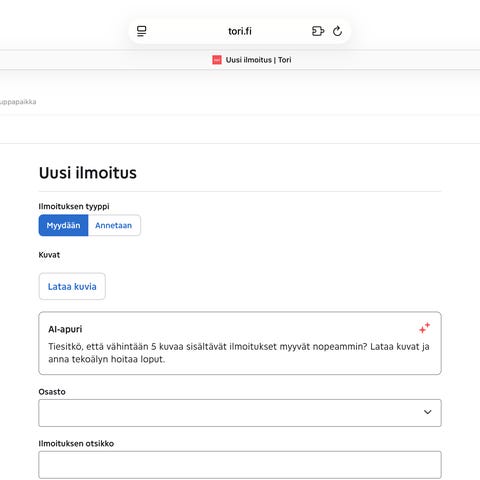Click the red AI sparkle icon
Image resolution: width=480 pixels, height=480 pixels.
pyautogui.click(x=424, y=328)
